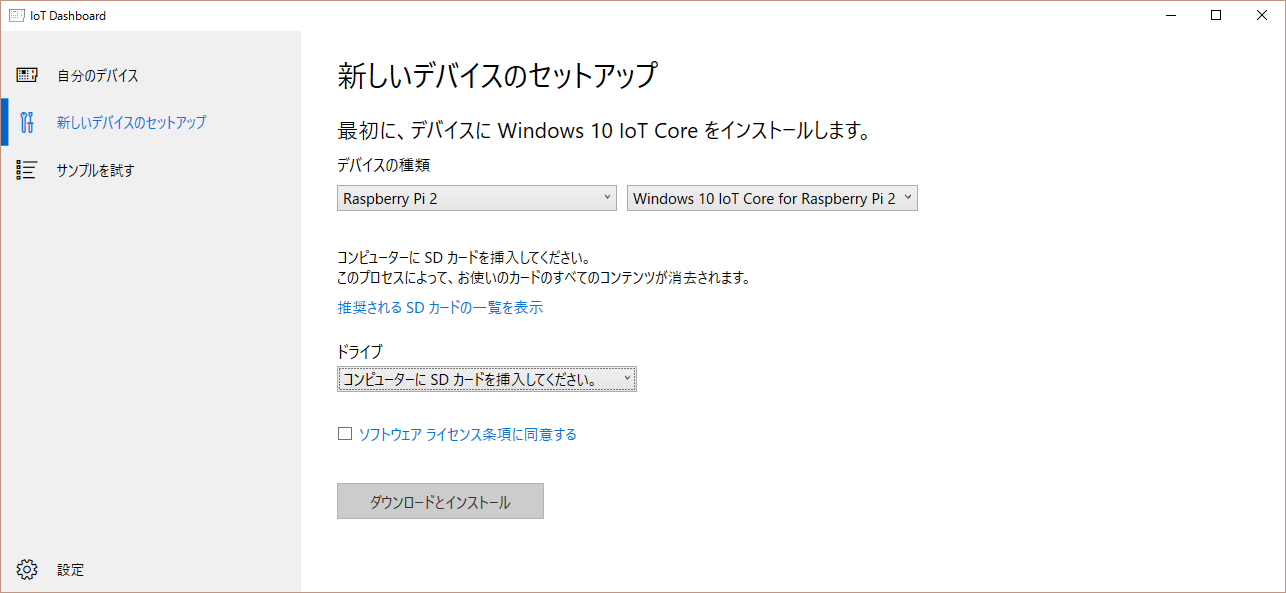
Task: Go to 自分のデバイス in sidebar
Action: pos(97,76)
